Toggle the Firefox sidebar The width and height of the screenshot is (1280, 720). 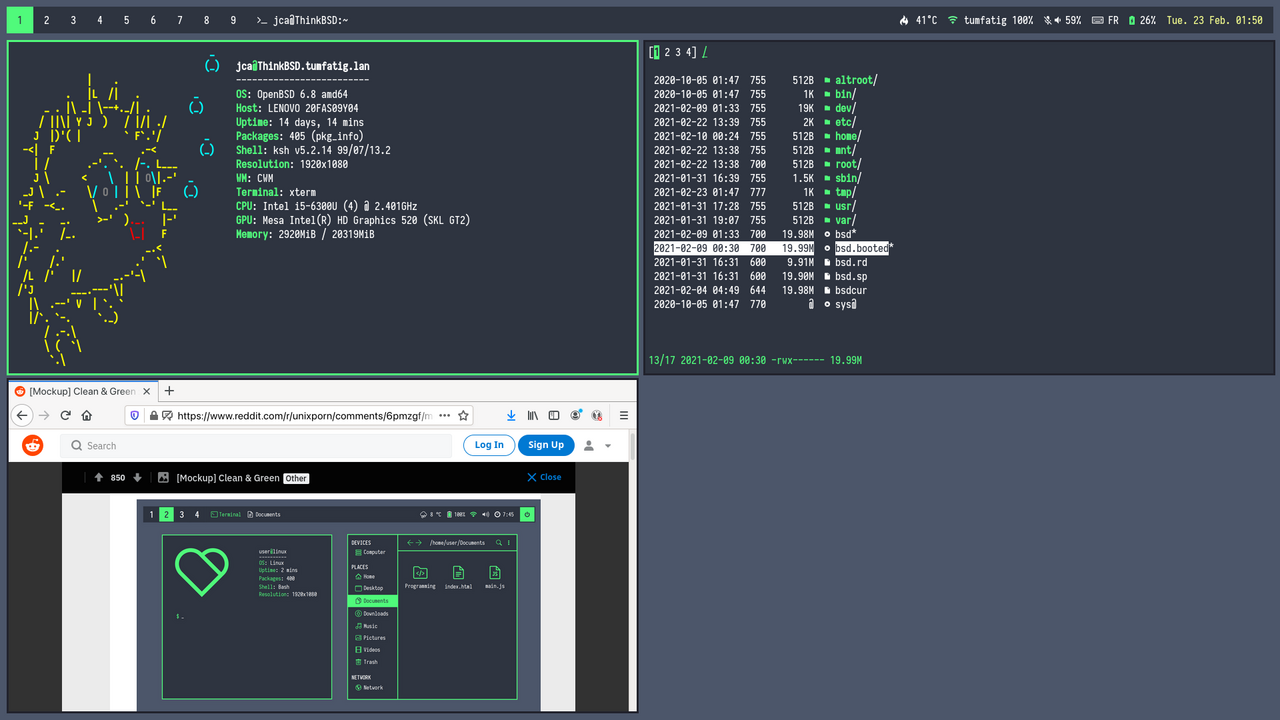554,415
